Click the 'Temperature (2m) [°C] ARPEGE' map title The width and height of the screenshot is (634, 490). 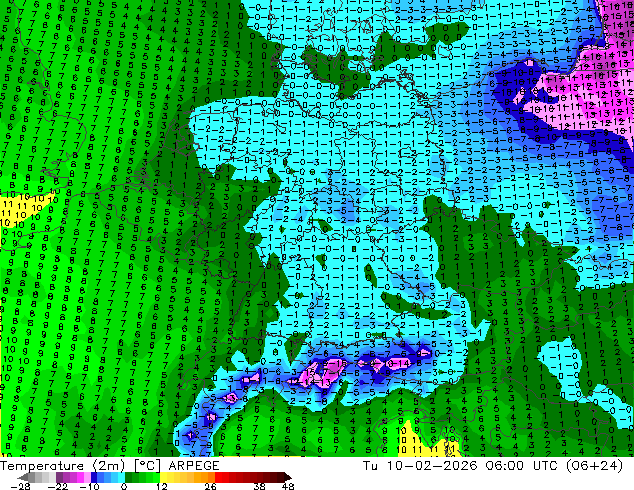point(110,466)
